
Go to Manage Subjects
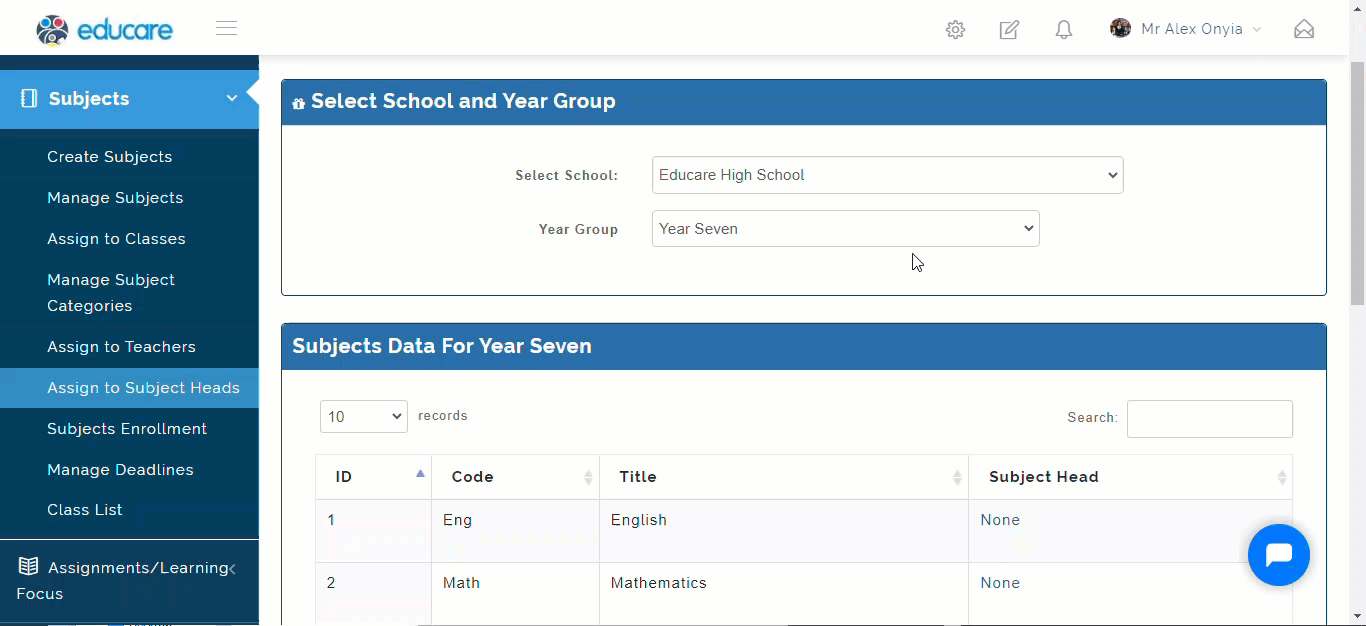[115, 198]
